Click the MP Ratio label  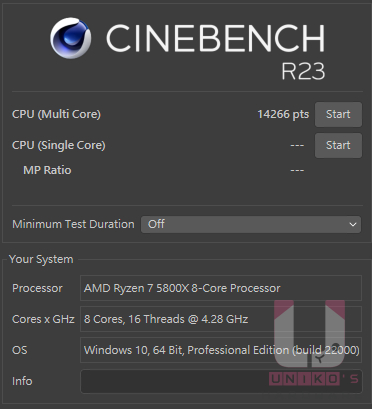point(47,170)
